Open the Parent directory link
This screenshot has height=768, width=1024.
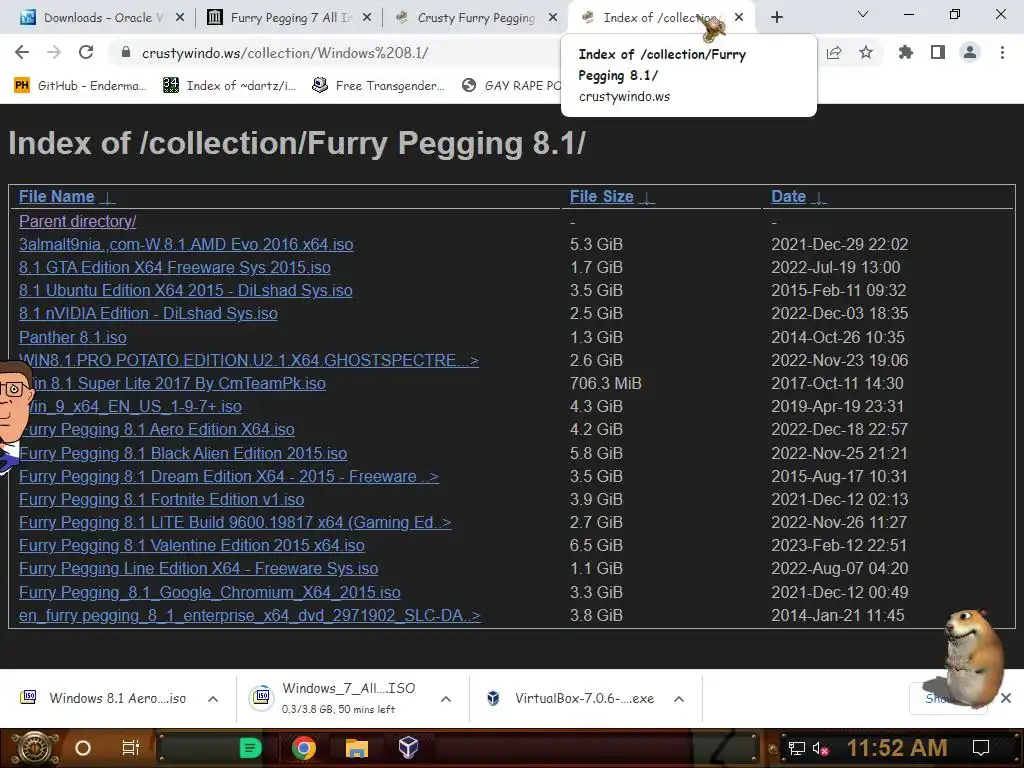78,221
